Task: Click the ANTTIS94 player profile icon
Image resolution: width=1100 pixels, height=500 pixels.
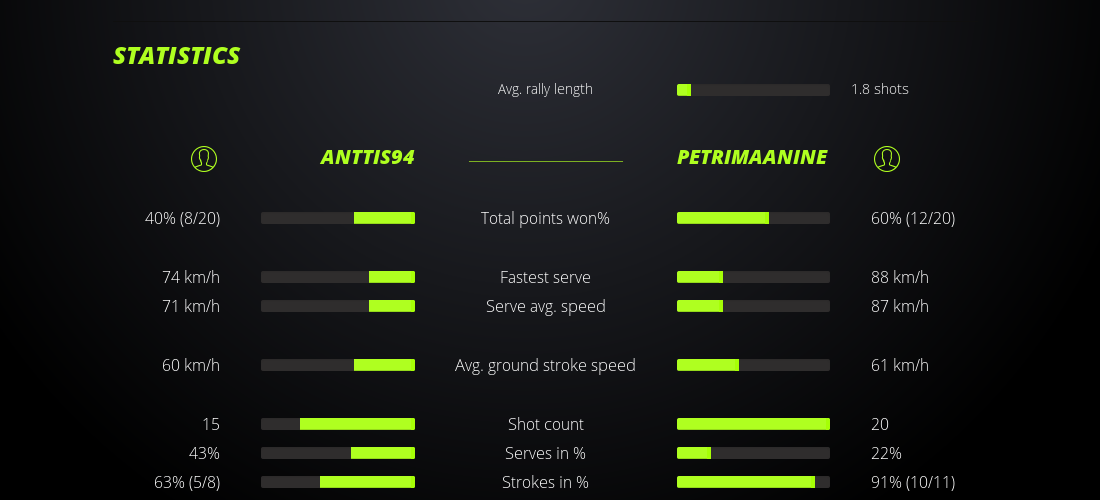Action: pos(204,158)
